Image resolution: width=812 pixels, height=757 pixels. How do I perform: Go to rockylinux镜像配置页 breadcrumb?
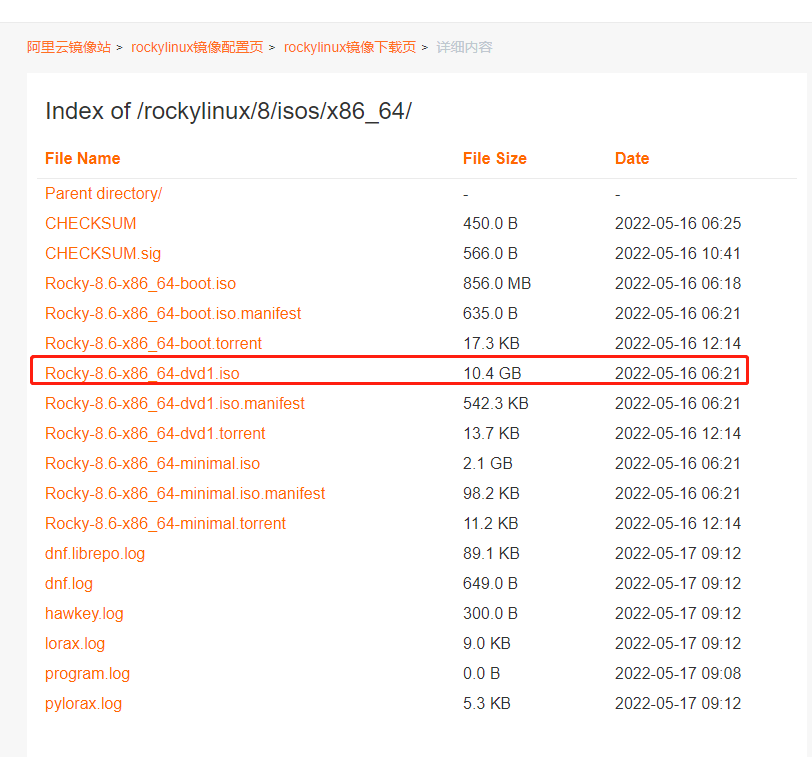(x=197, y=47)
